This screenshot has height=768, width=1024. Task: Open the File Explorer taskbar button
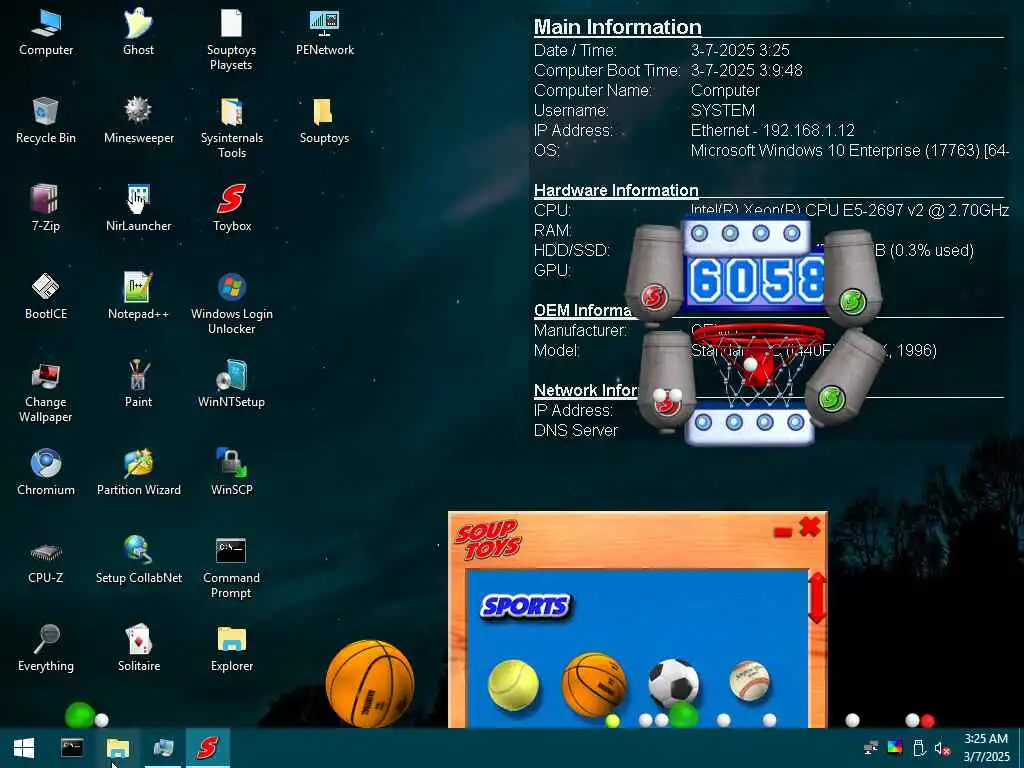tap(118, 748)
